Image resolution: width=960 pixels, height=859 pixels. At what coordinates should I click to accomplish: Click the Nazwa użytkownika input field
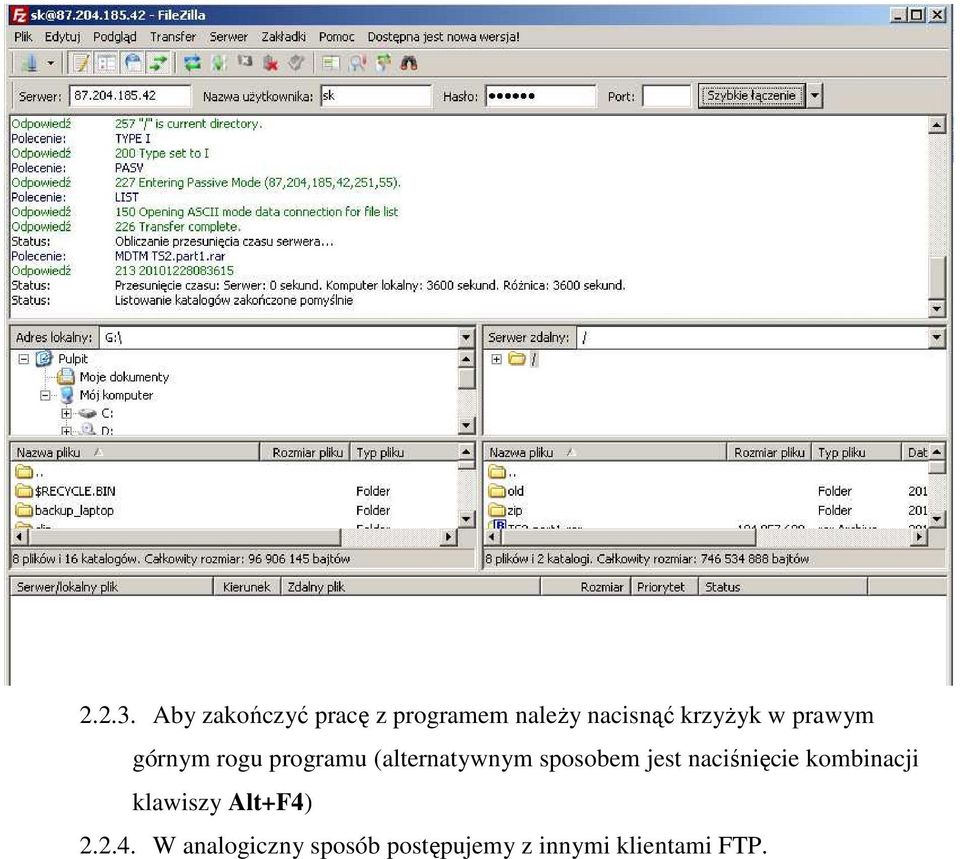tap(376, 96)
